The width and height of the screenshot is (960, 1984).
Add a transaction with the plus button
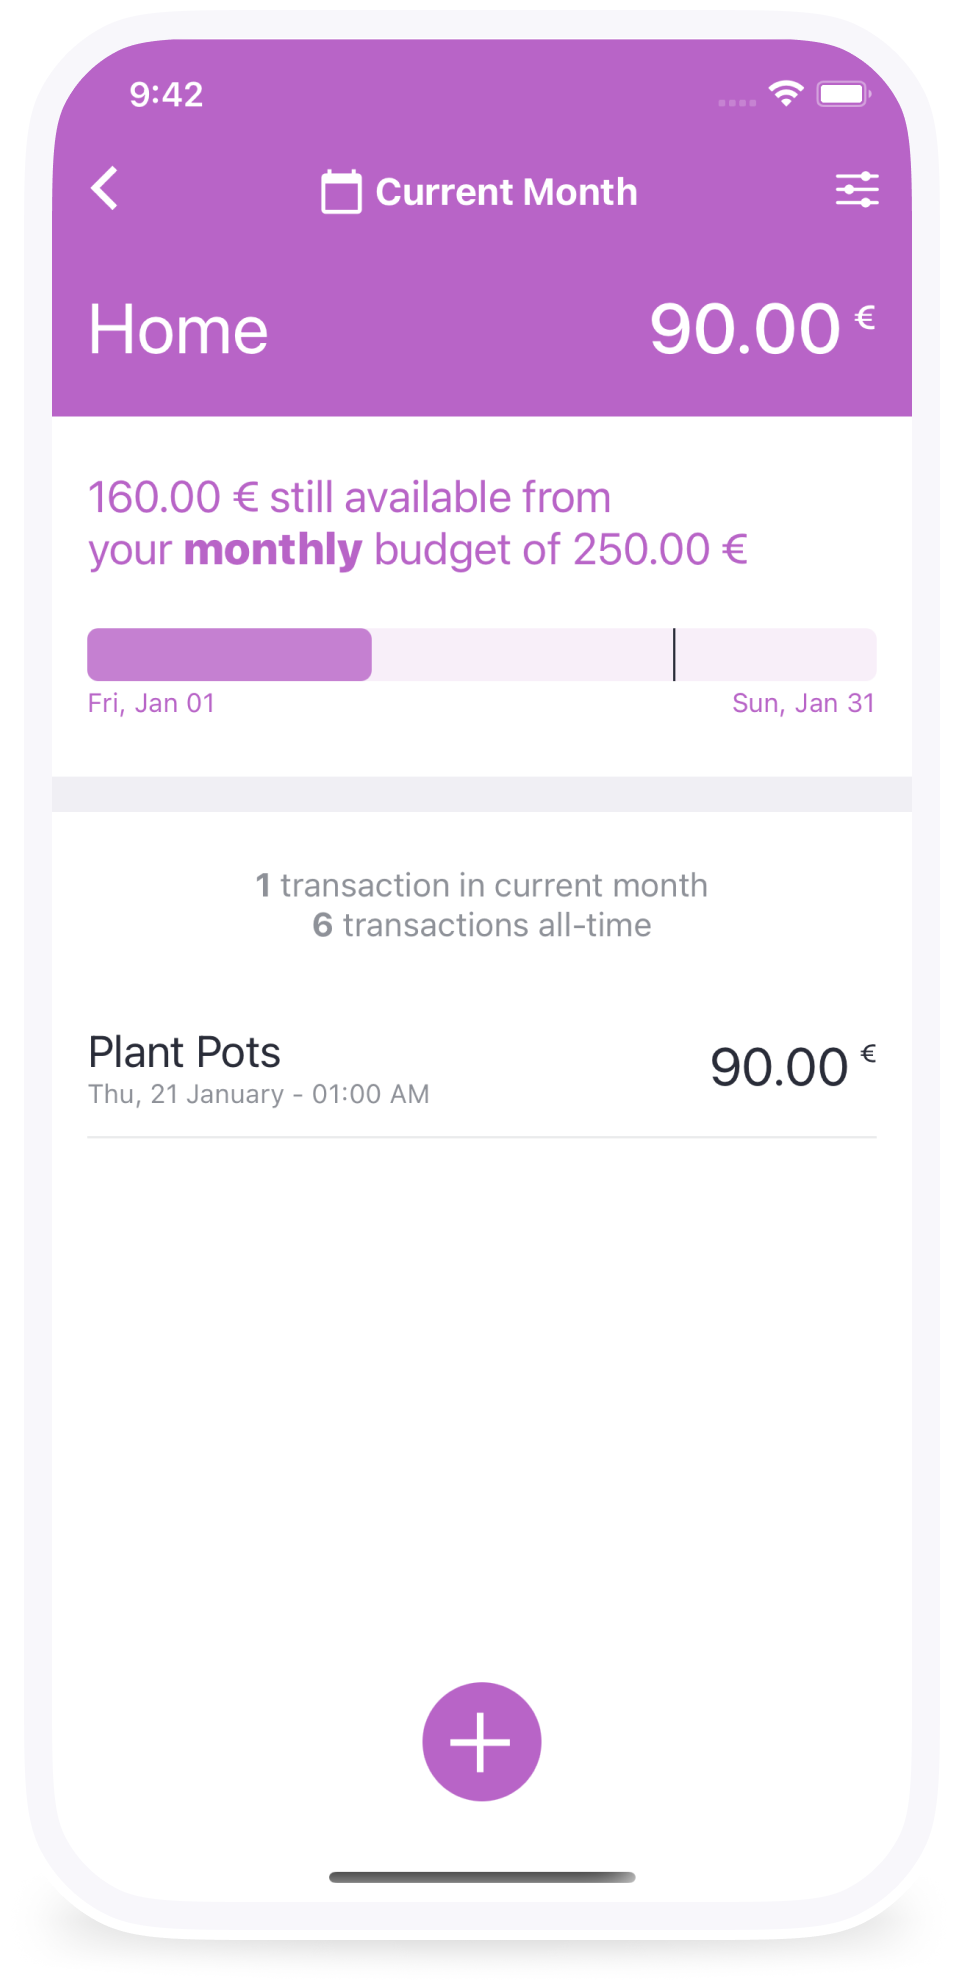(481, 1741)
